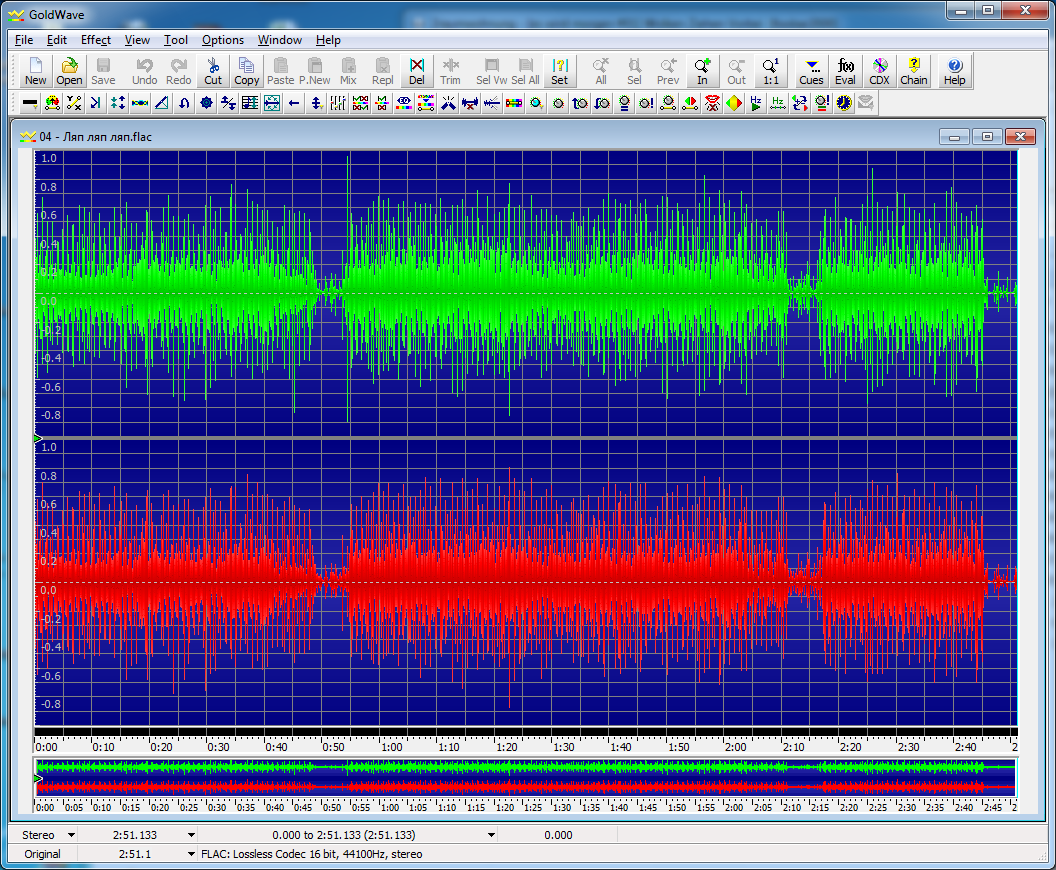The width and height of the screenshot is (1056, 870).
Task: Open the CDX CD reader tool
Action: tap(879, 71)
